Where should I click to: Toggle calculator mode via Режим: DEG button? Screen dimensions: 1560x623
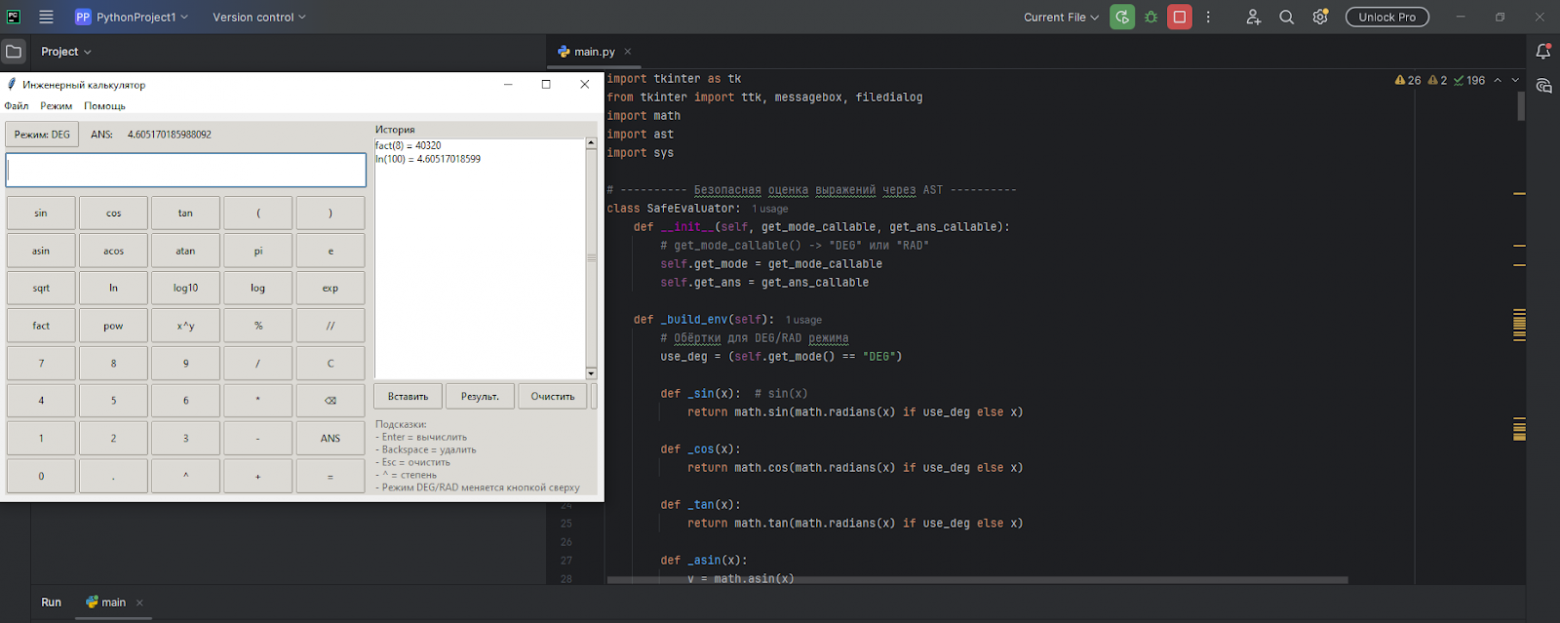42,134
